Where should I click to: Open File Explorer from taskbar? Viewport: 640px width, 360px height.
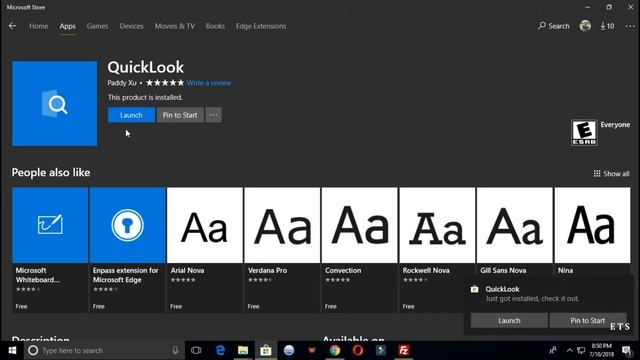tap(243, 350)
